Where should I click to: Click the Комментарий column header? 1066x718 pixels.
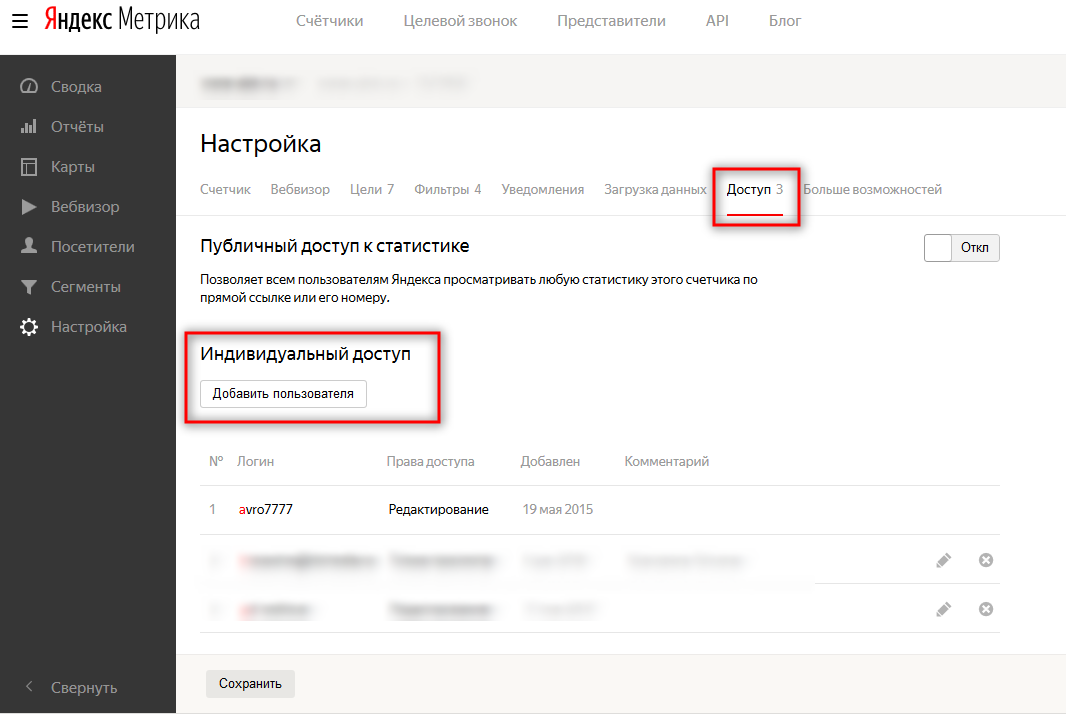click(x=666, y=462)
